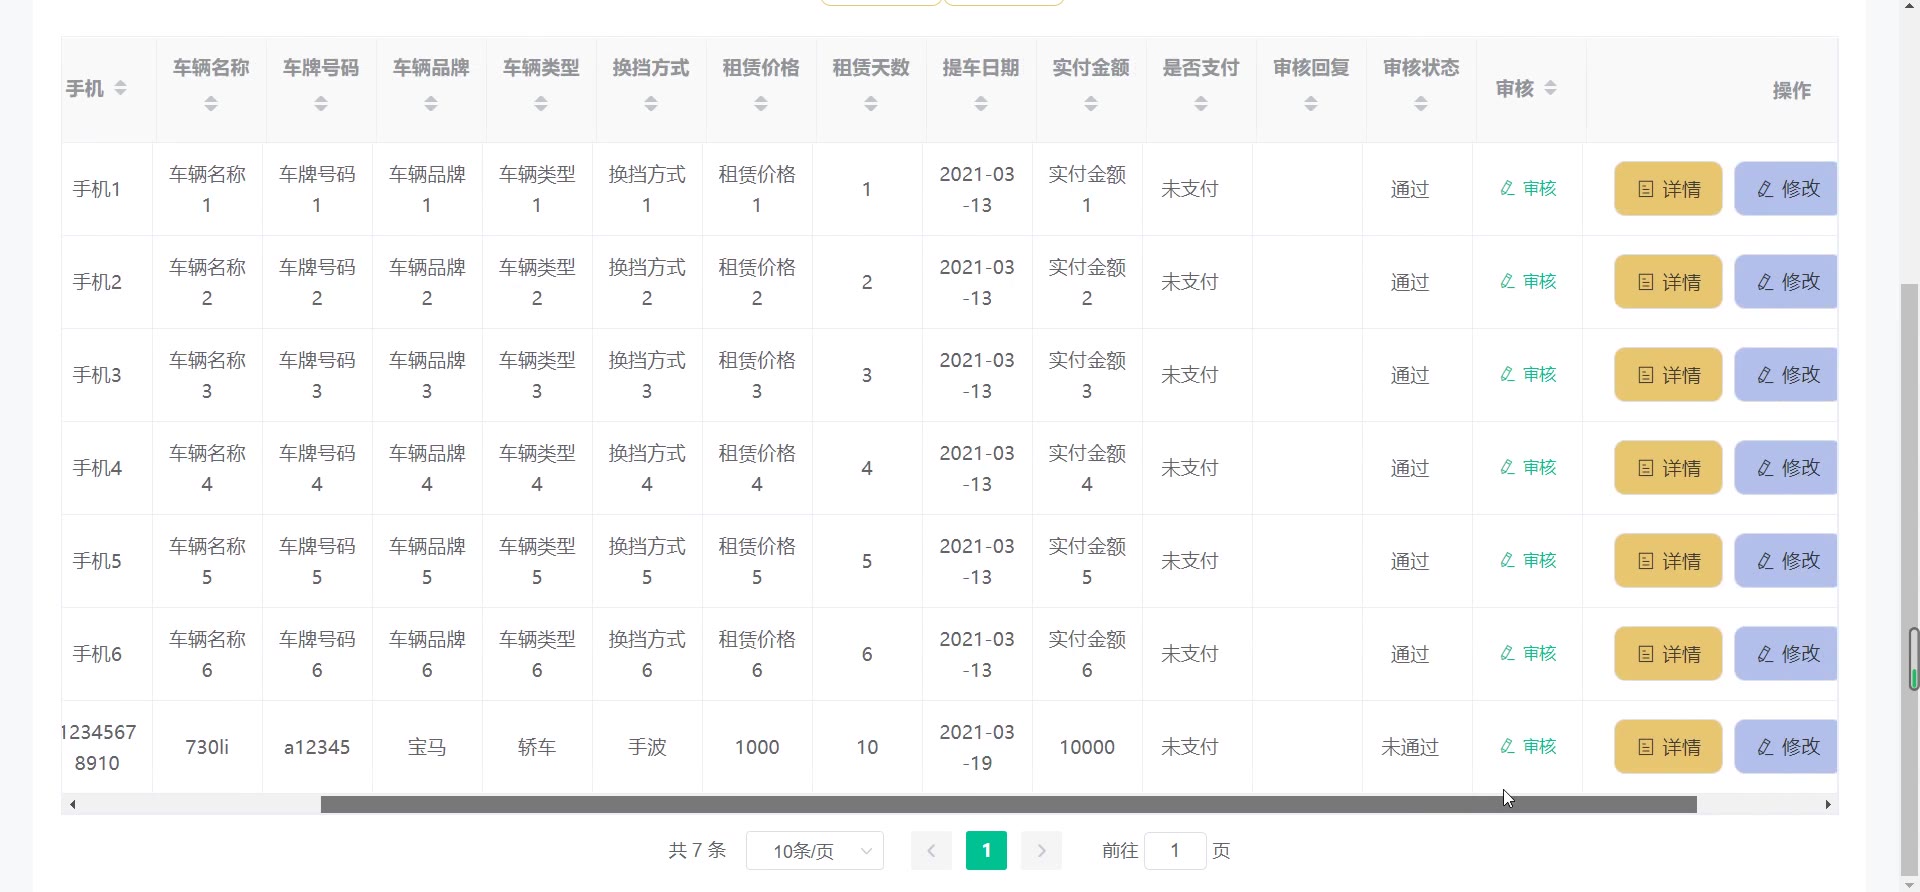The width and height of the screenshot is (1920, 892).
Task: Open the 10条/页 page size dropdown
Action: (815, 851)
